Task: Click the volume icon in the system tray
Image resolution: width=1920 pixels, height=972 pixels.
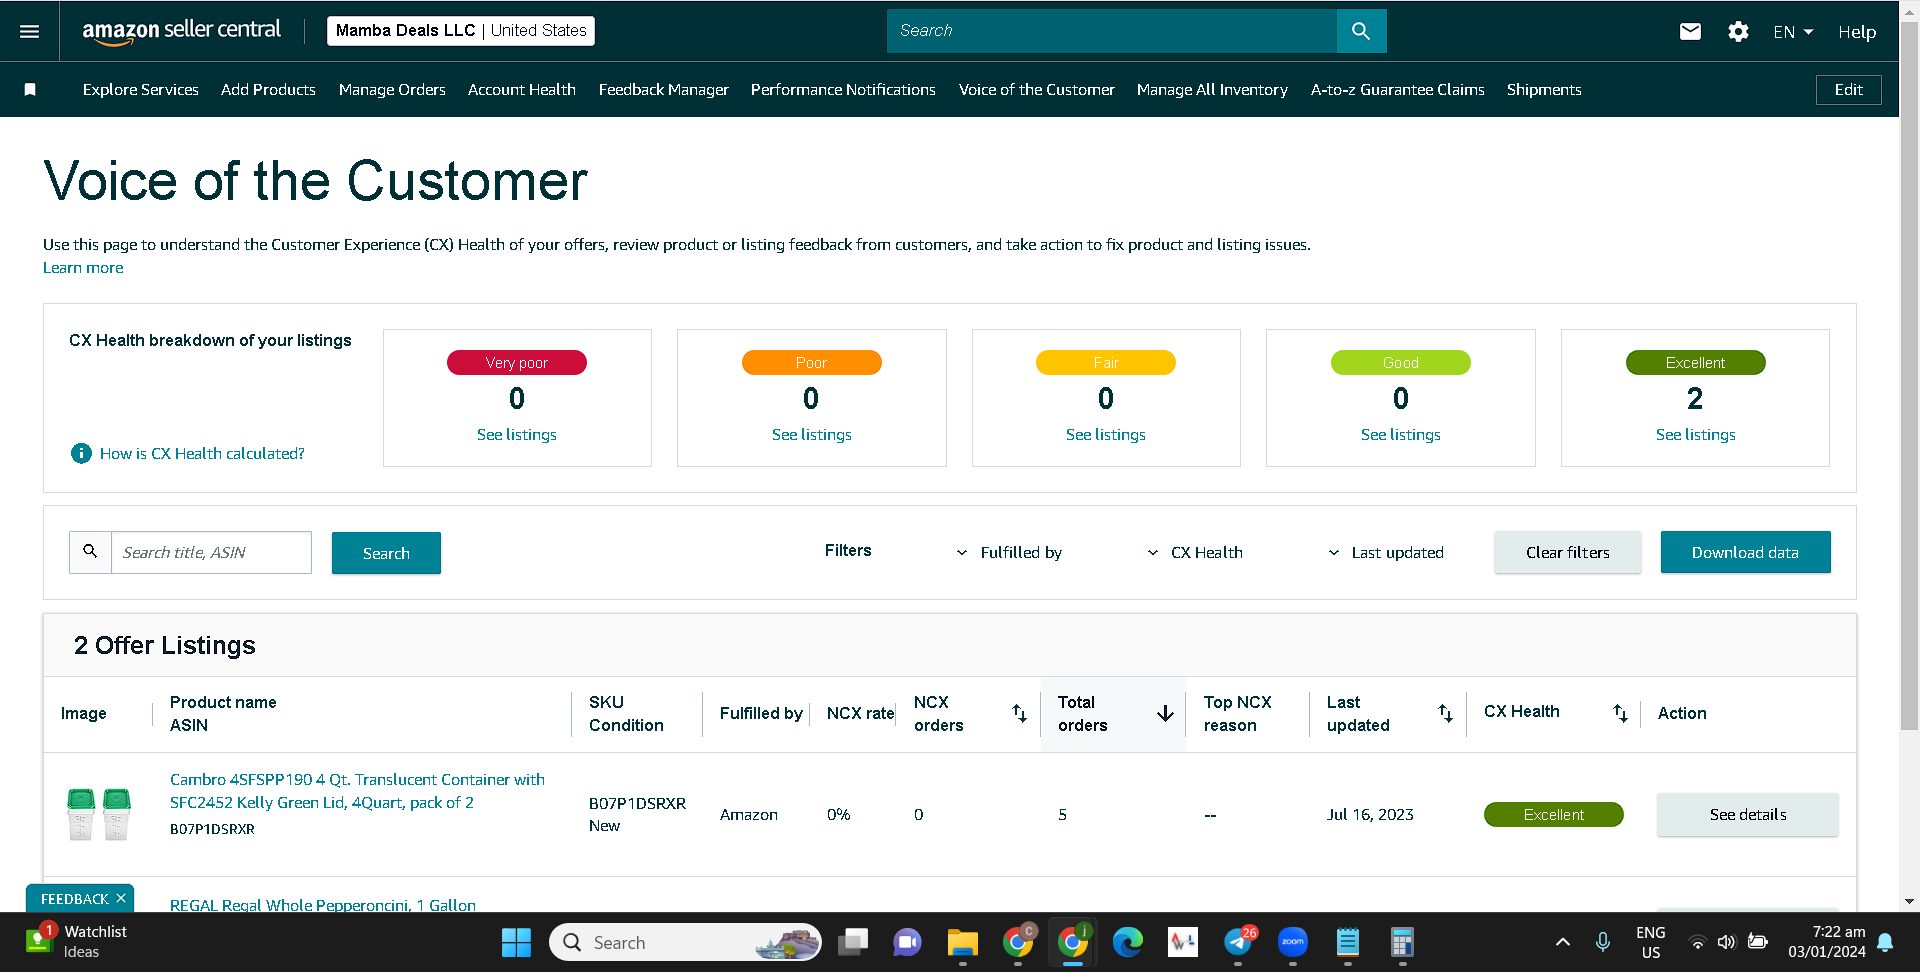Action: click(1727, 942)
